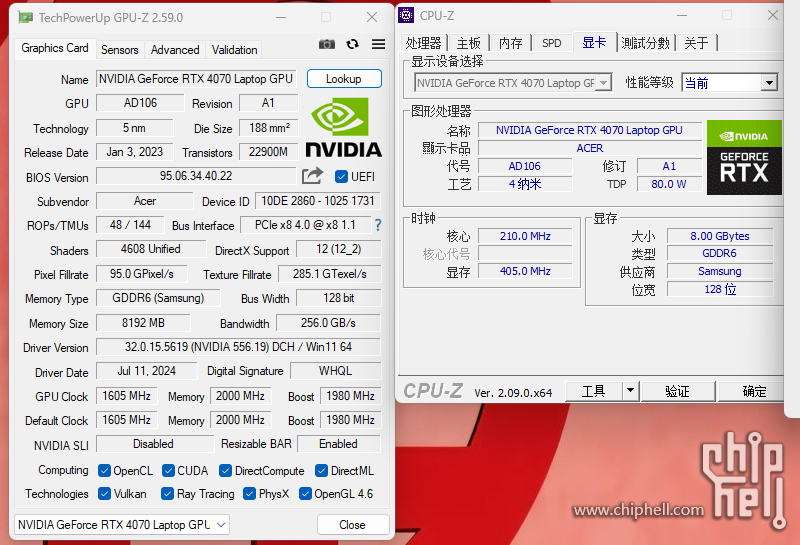This screenshot has width=800, height=545.
Task: Toggle the UEFI checkbox
Action: click(341, 177)
